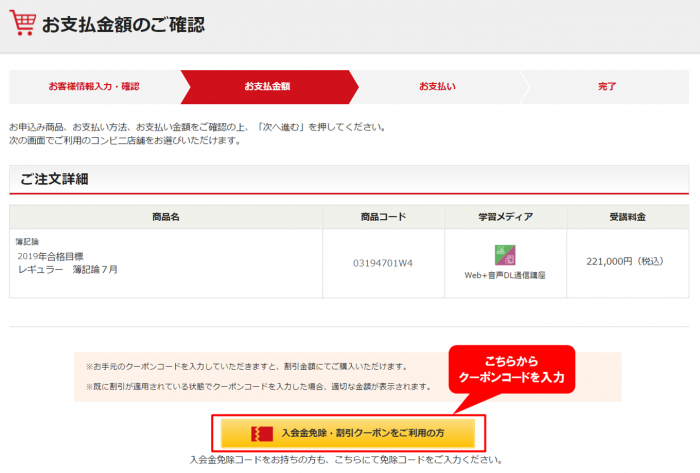Click the レギュラー 簿記論7月 product name
The image size is (700, 473).
tap(68, 270)
